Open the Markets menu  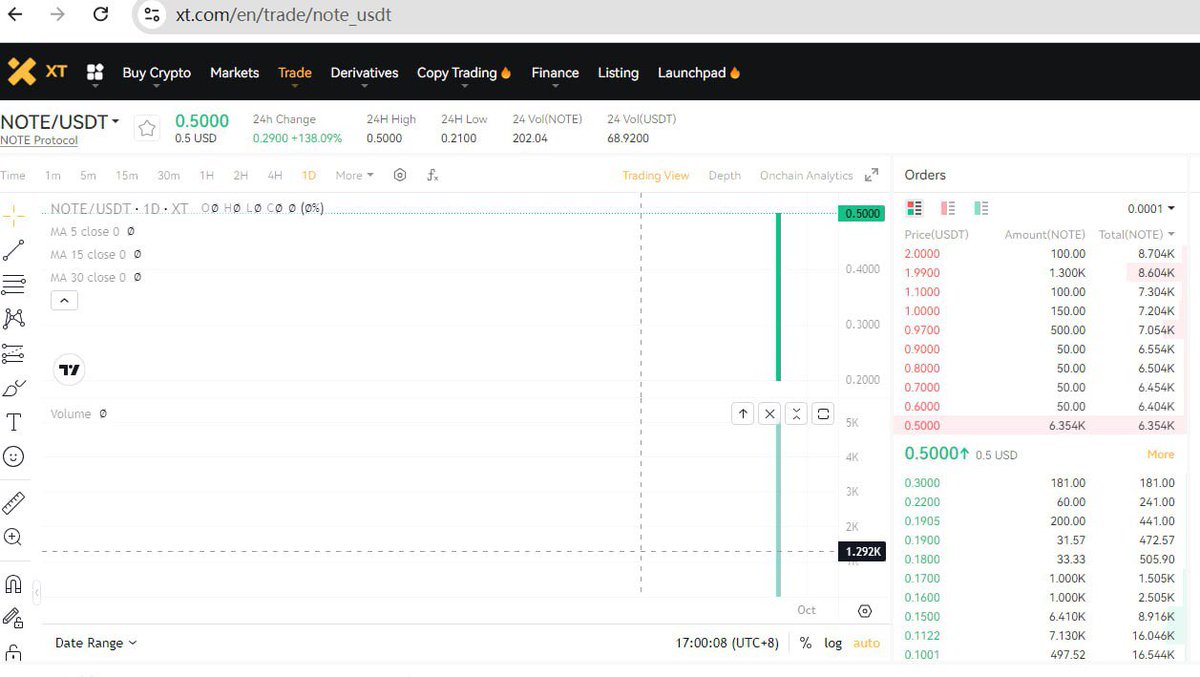(234, 72)
